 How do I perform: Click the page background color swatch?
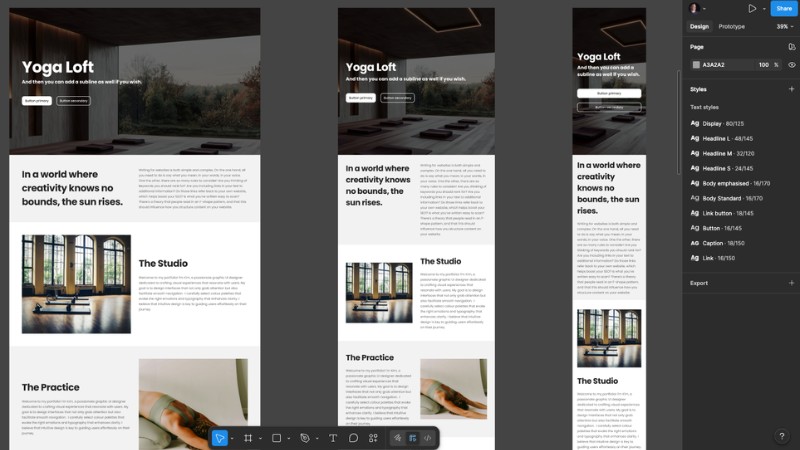coord(695,65)
